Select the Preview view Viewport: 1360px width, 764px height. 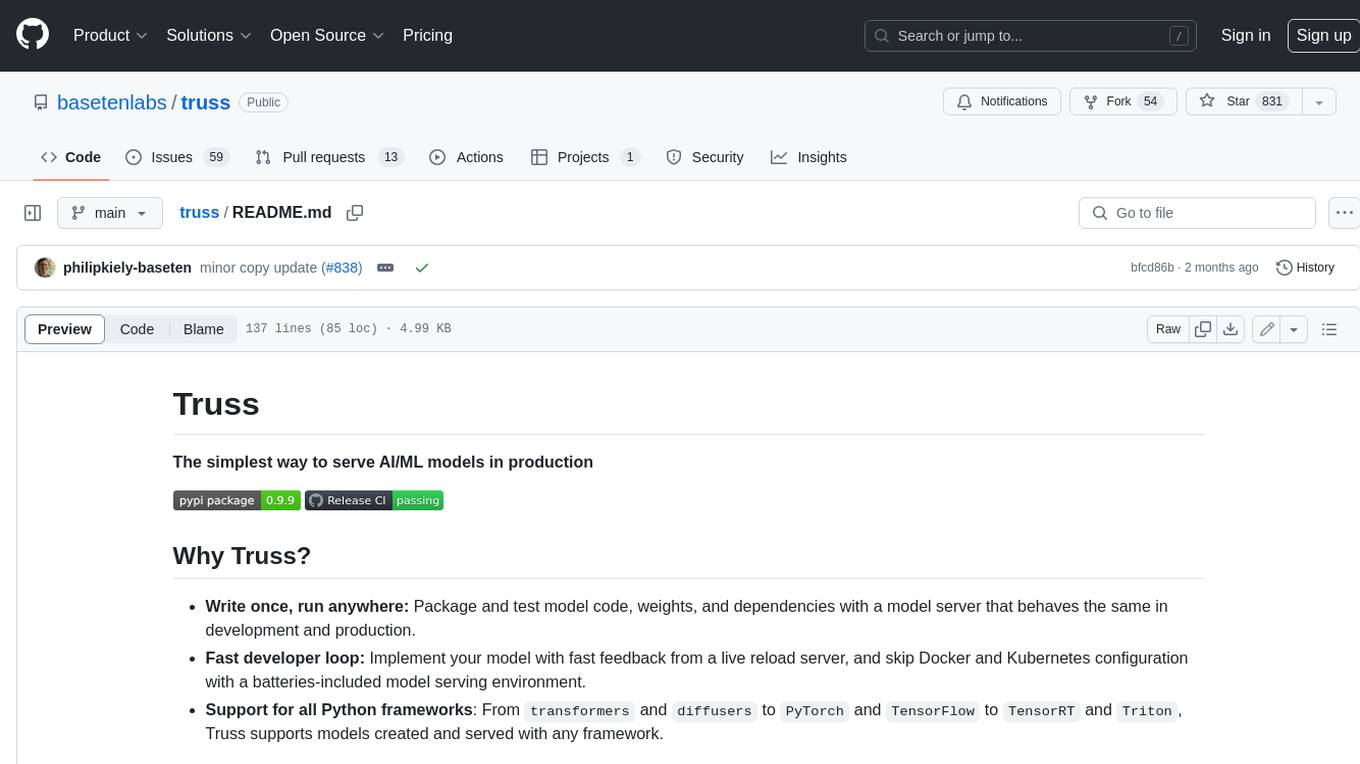tap(65, 329)
